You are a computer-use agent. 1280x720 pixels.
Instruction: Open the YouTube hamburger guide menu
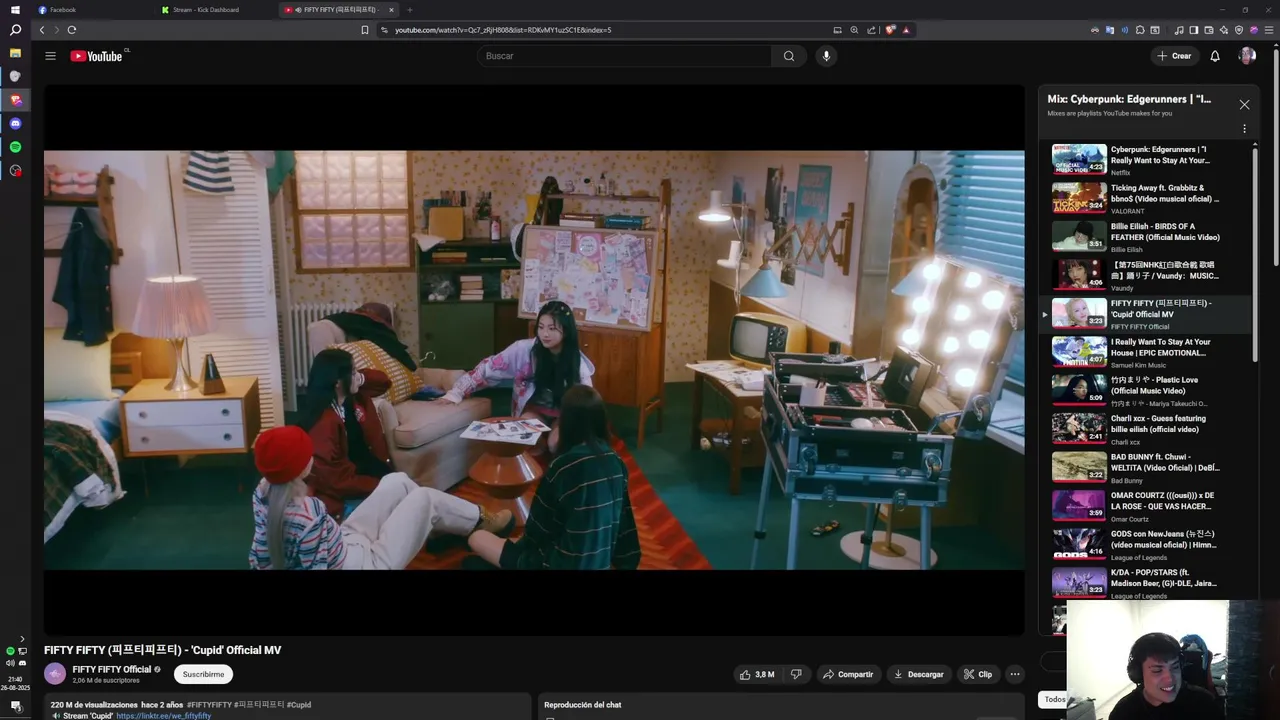tap(50, 56)
